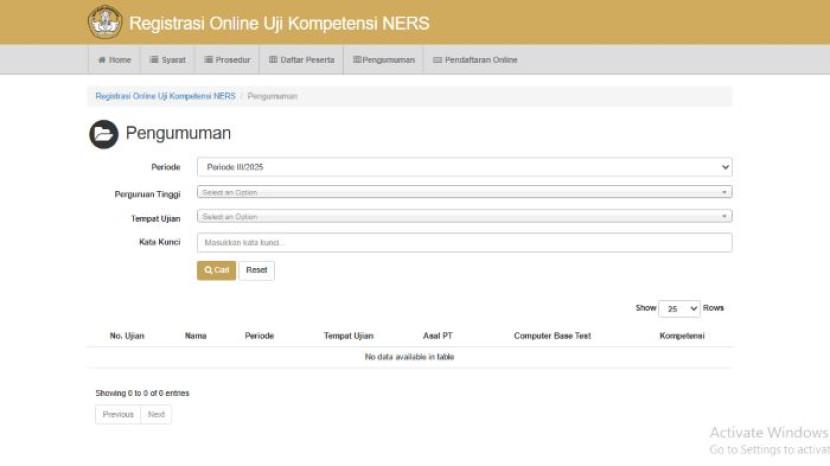Click the Reset button

[x=257, y=270]
